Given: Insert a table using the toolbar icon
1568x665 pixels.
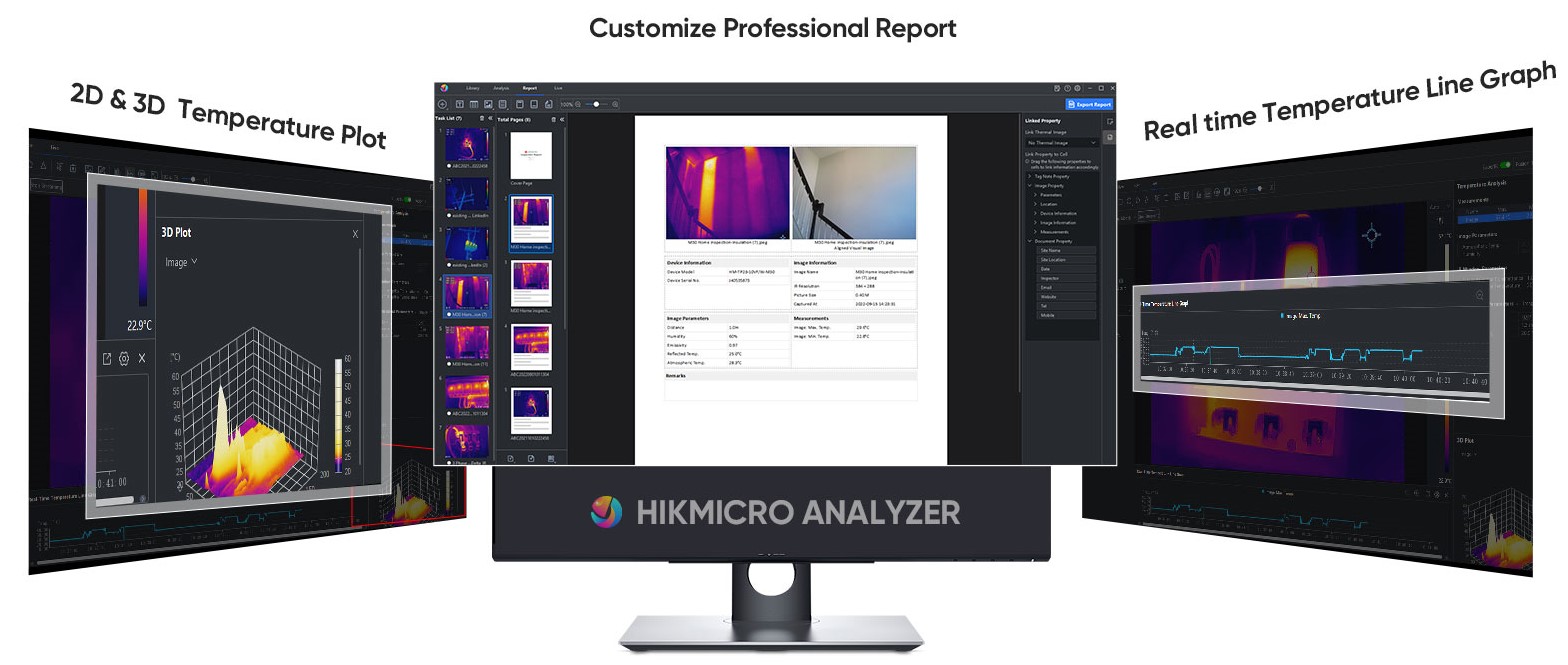Looking at the screenshot, I should coord(473,104).
